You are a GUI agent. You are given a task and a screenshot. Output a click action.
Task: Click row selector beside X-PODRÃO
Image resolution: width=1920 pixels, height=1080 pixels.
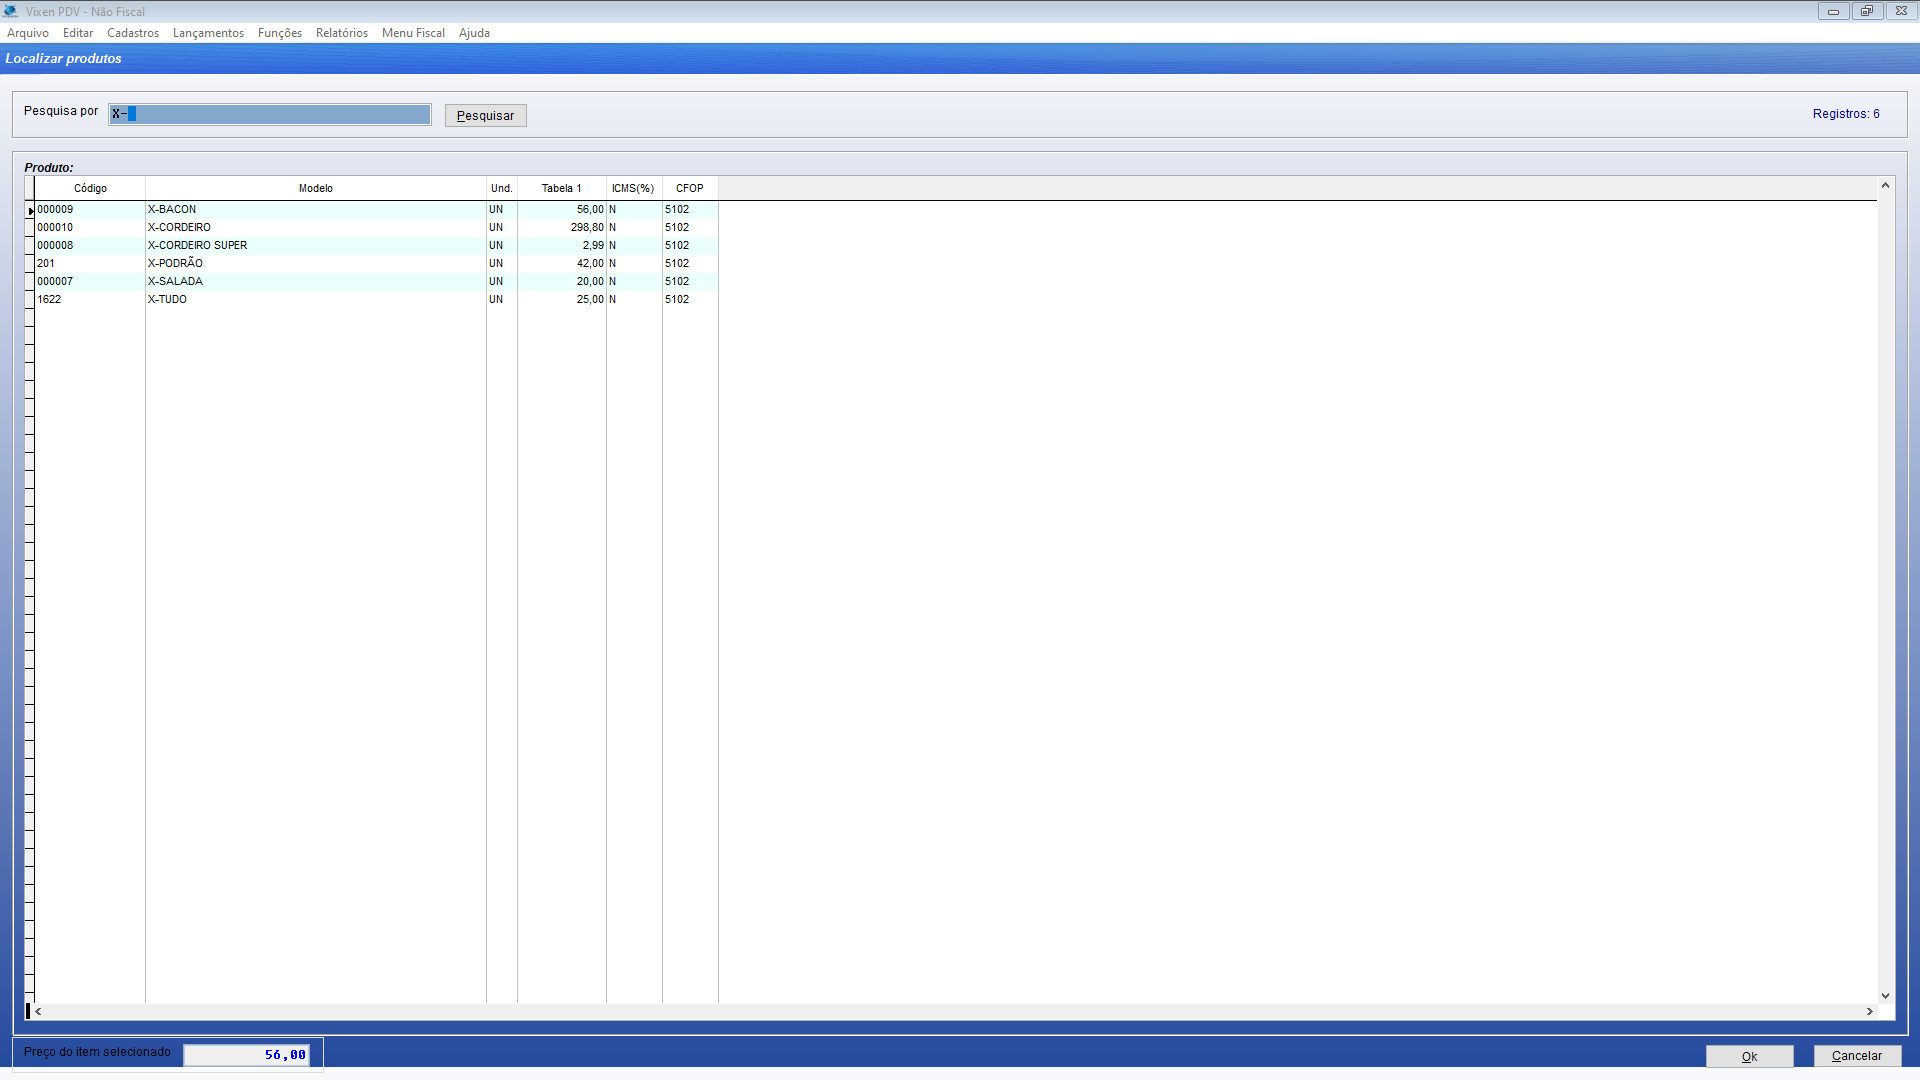[30, 264]
